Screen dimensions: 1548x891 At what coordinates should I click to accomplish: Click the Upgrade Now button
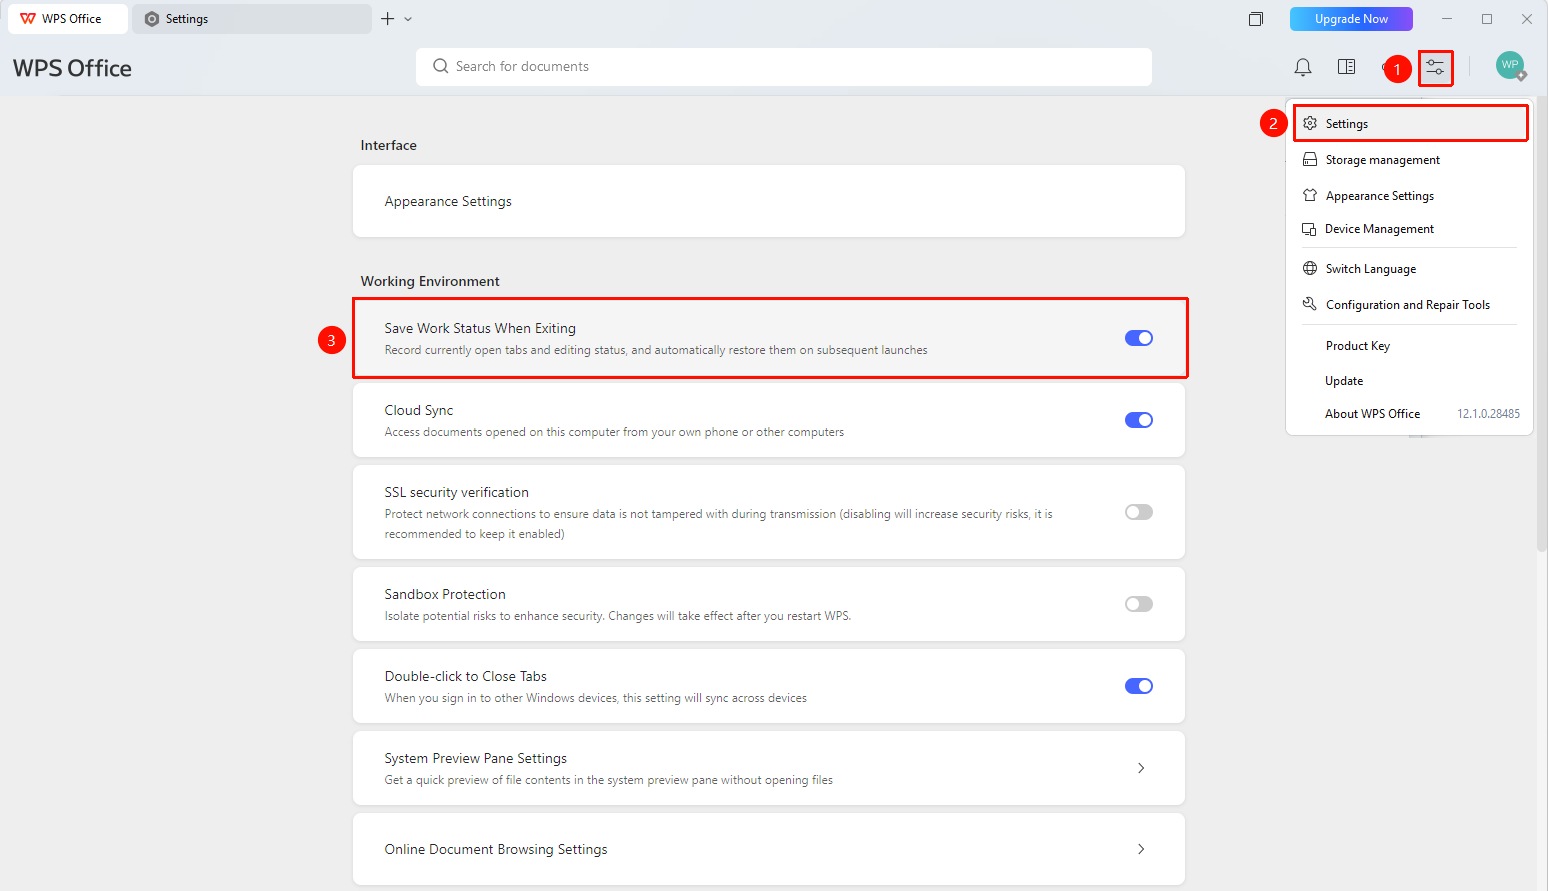[1351, 19]
